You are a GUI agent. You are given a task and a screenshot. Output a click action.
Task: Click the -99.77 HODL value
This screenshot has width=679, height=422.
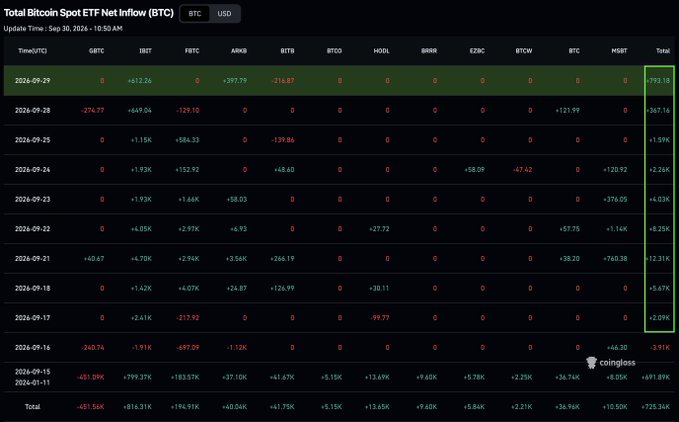[x=380, y=318]
